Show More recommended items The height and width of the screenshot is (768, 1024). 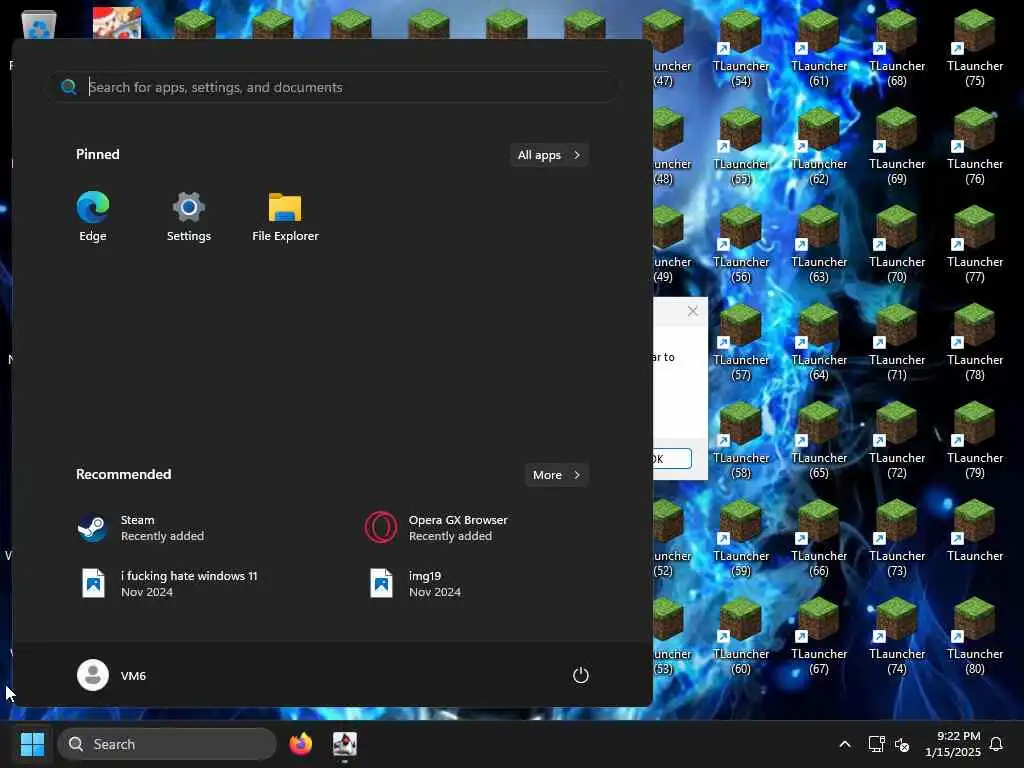coord(556,475)
